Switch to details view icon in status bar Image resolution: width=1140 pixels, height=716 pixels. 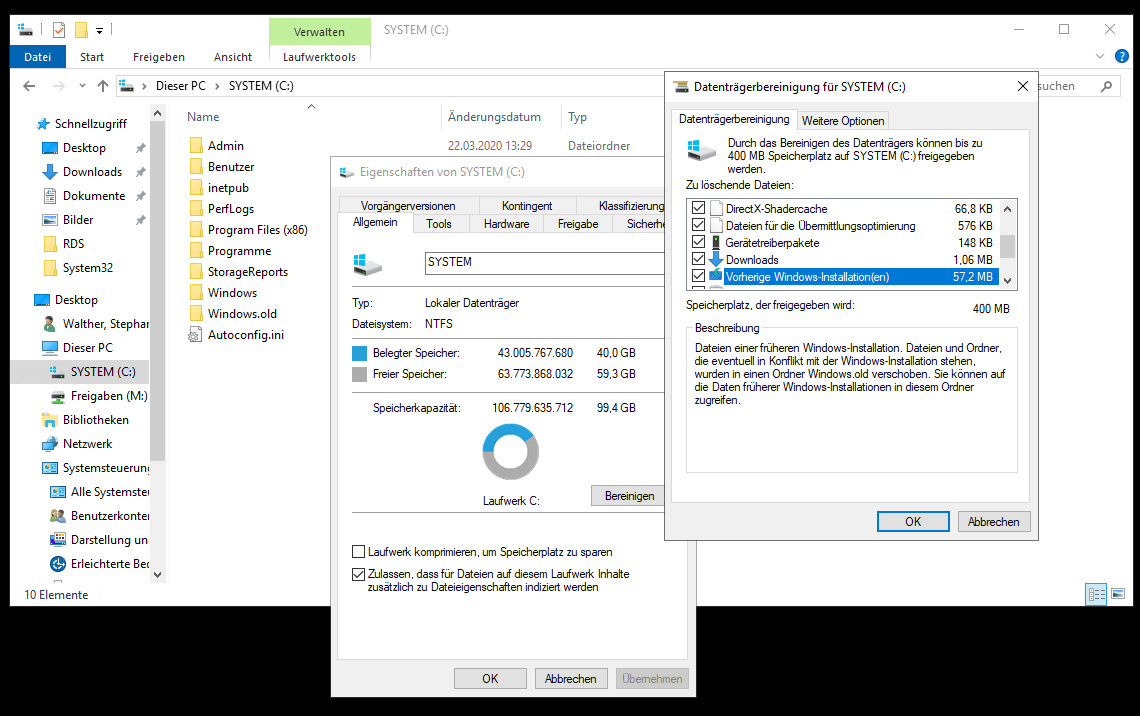pyautogui.click(x=1096, y=594)
